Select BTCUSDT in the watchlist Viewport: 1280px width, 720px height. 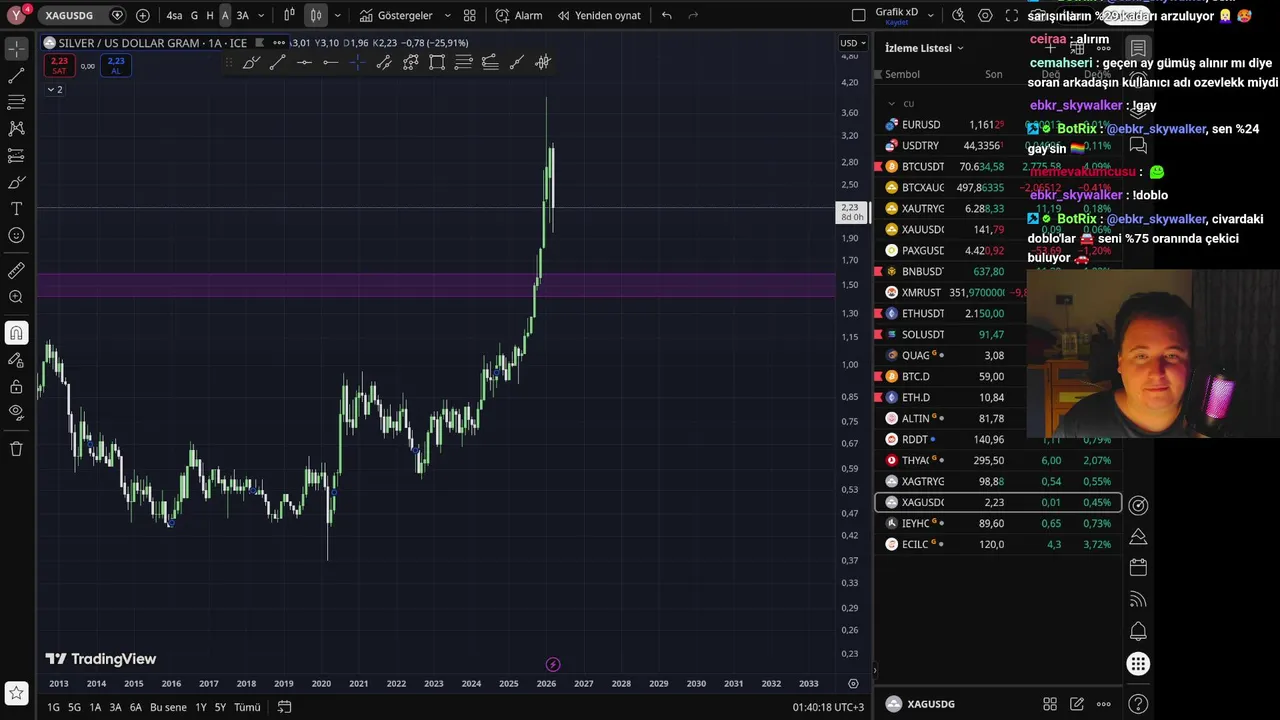coord(998,167)
